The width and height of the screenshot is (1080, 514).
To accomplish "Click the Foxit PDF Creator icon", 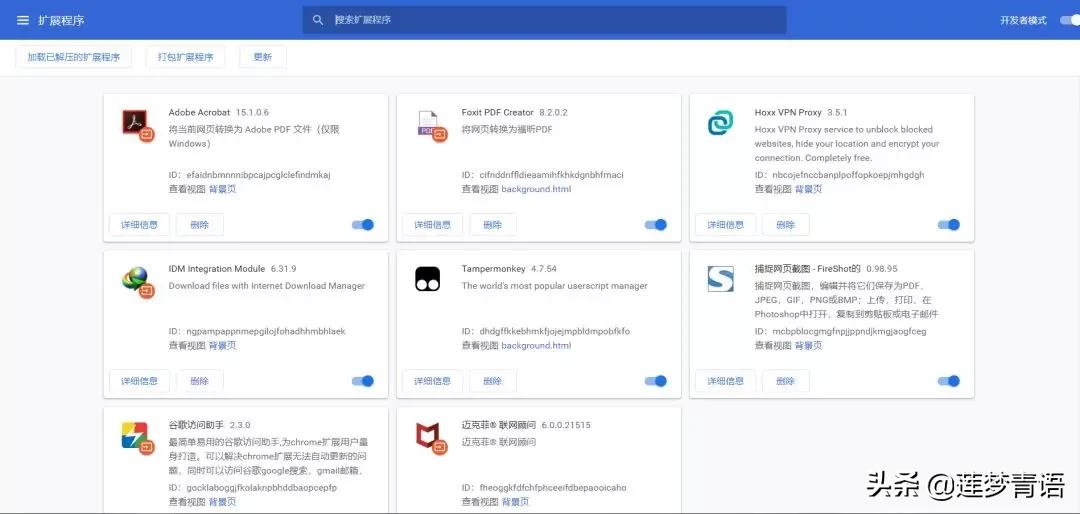I will coord(432,125).
